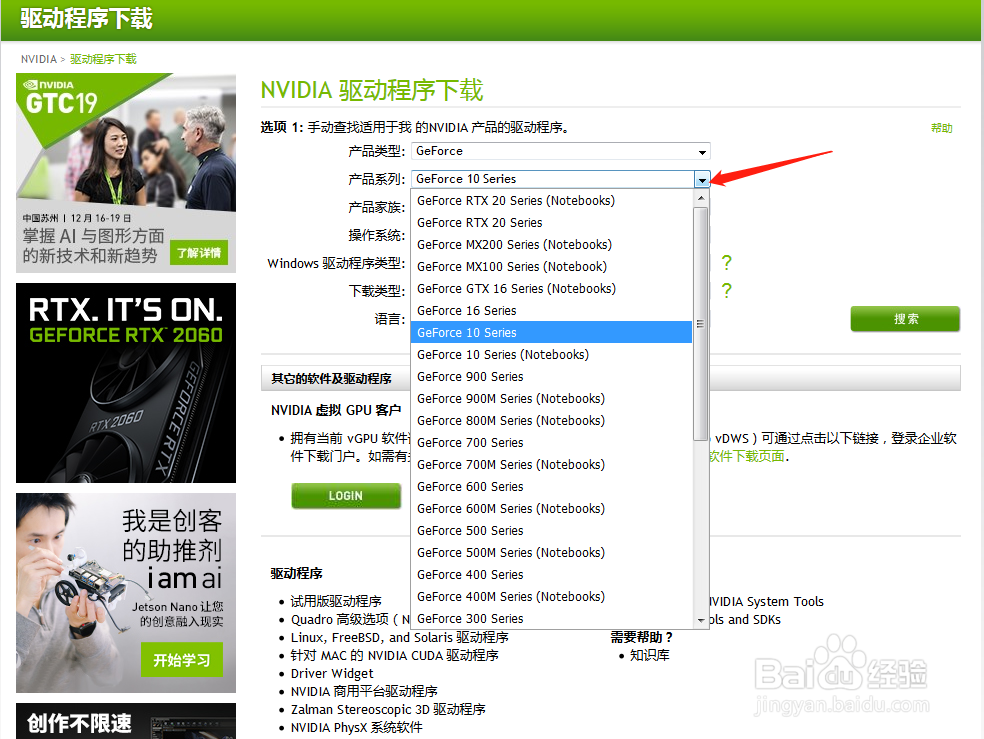Viewport: 984px width, 739px height.
Task: Open 知识库 knowledge base link
Action: [x=650, y=656]
